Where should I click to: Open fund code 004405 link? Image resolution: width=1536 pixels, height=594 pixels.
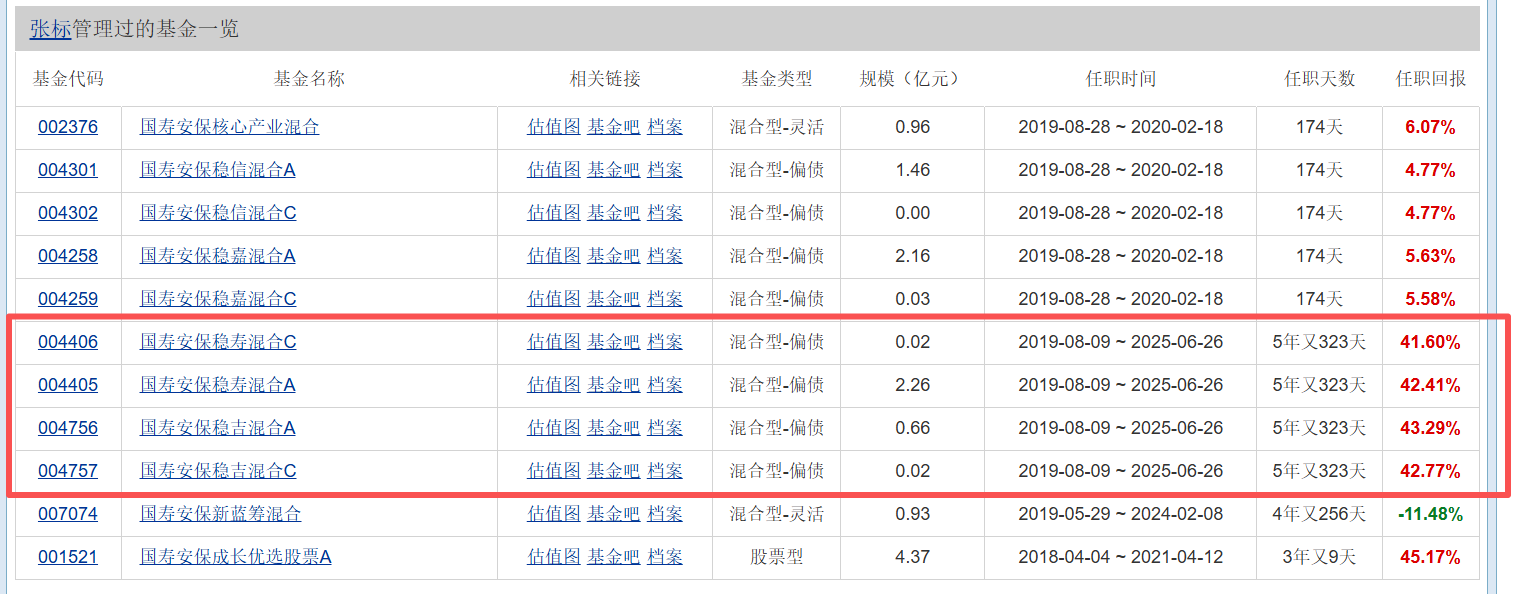(68, 385)
